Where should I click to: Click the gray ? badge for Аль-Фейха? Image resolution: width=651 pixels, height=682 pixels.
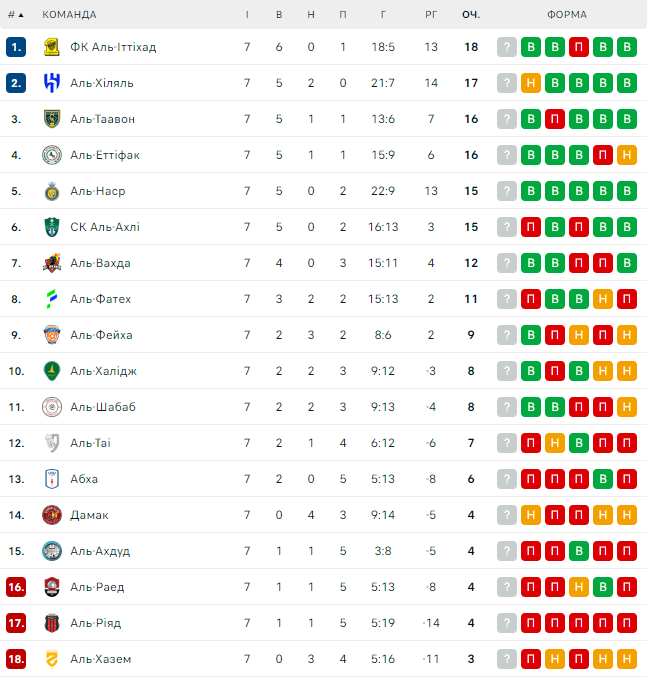[x=507, y=335]
